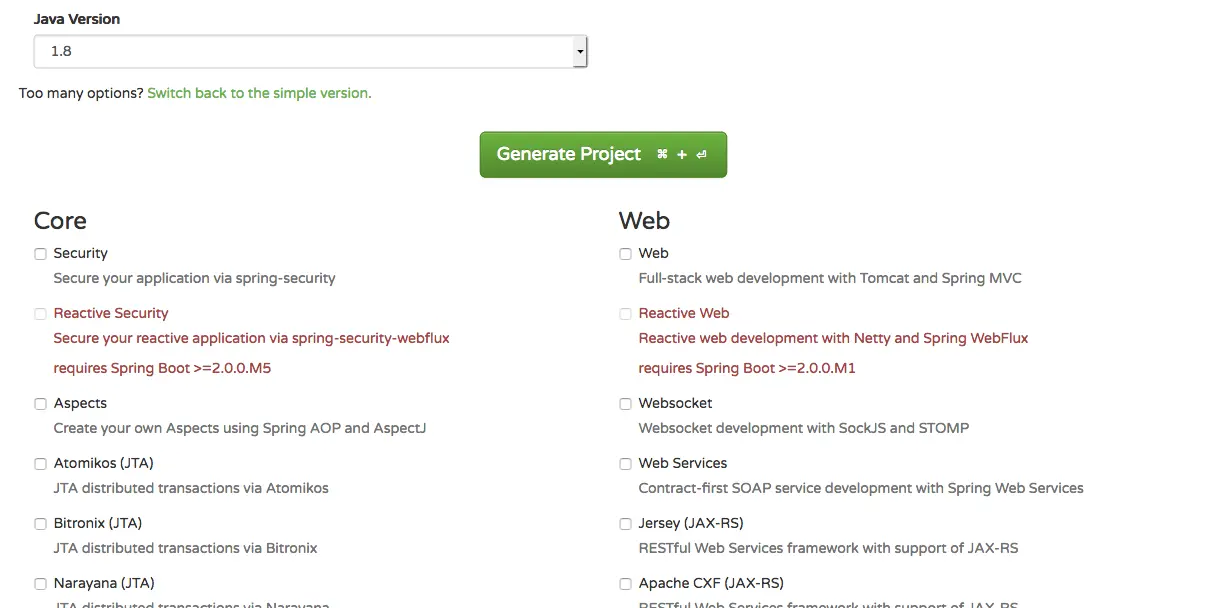1216x608 pixels.
Task: Select the Web Services checkbox
Action: click(x=626, y=464)
